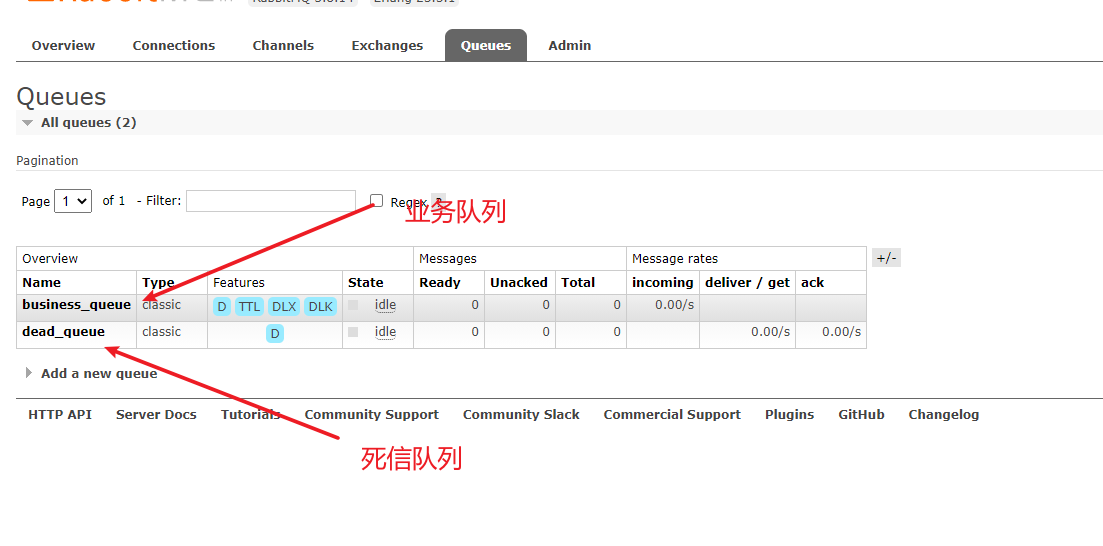Image resolution: width=1103 pixels, height=546 pixels.
Task: Open the Plugins footer link
Action: 789,414
